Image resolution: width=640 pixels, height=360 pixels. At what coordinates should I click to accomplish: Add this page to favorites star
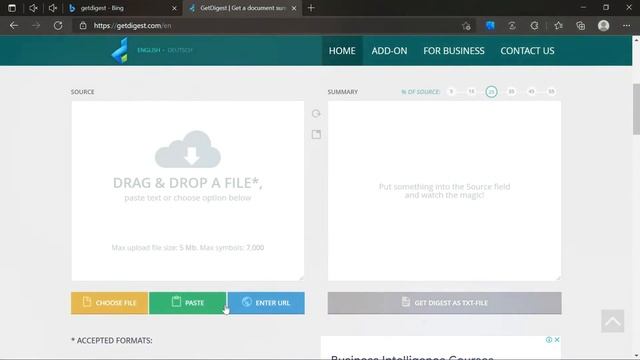coord(467,26)
